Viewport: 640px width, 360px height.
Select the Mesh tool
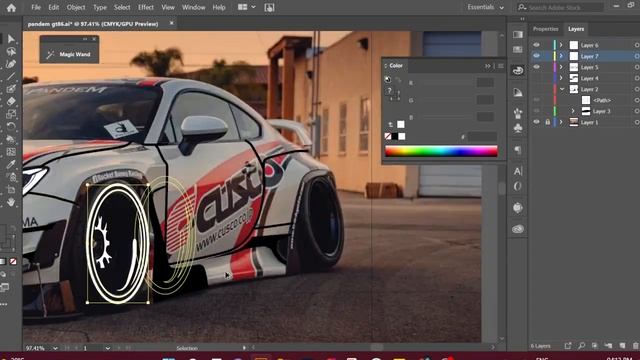11,151
